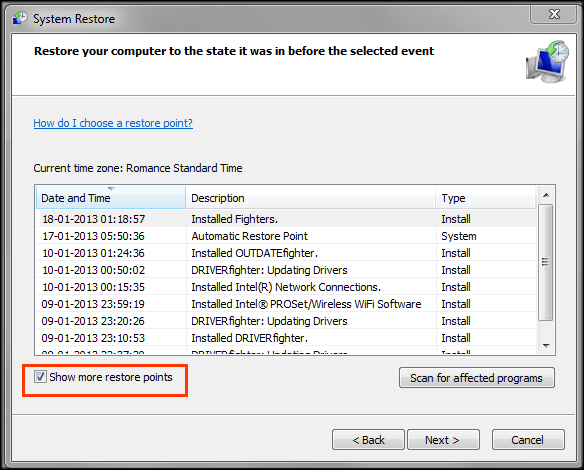The height and width of the screenshot is (470, 584).
Task: Close the System Restore window
Action: 554,14
